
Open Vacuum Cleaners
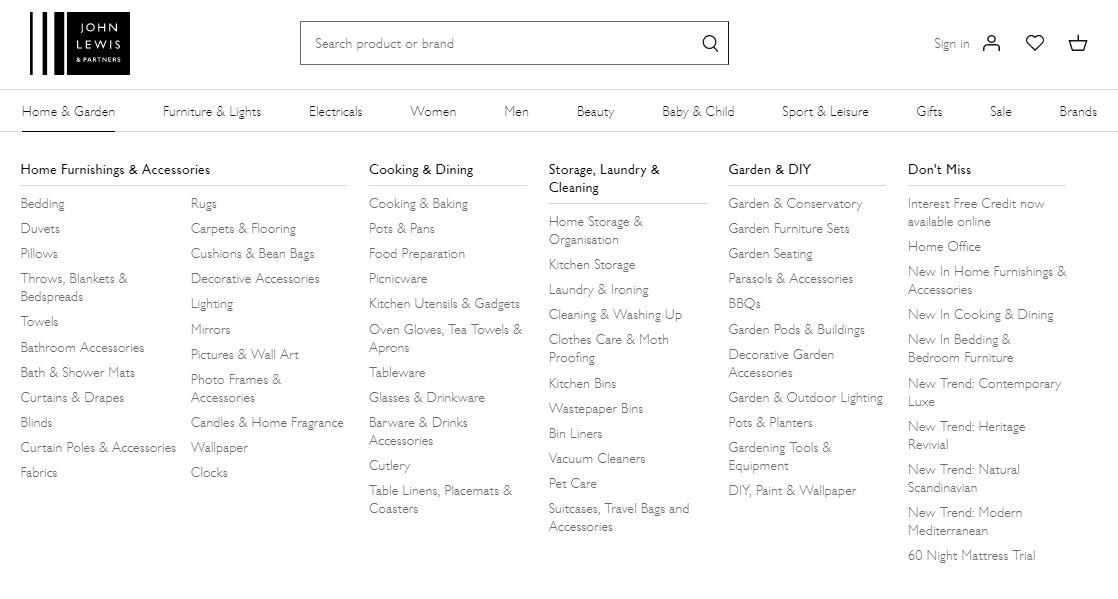[x=597, y=459]
